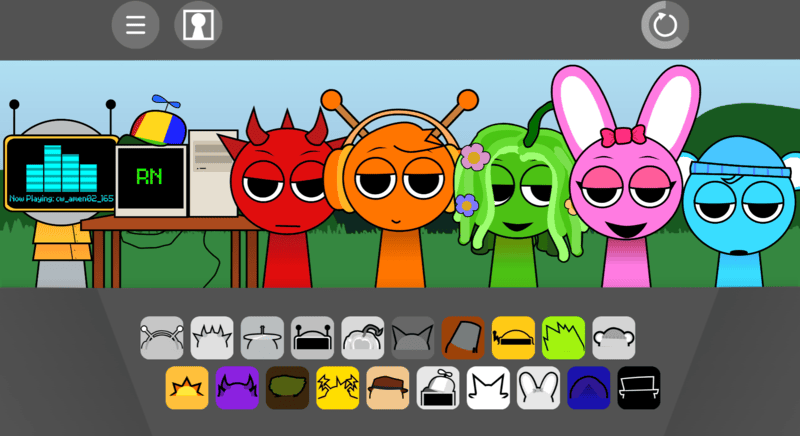The width and height of the screenshot is (800, 436).
Task: Open the hamburger menu
Action: click(x=135, y=25)
